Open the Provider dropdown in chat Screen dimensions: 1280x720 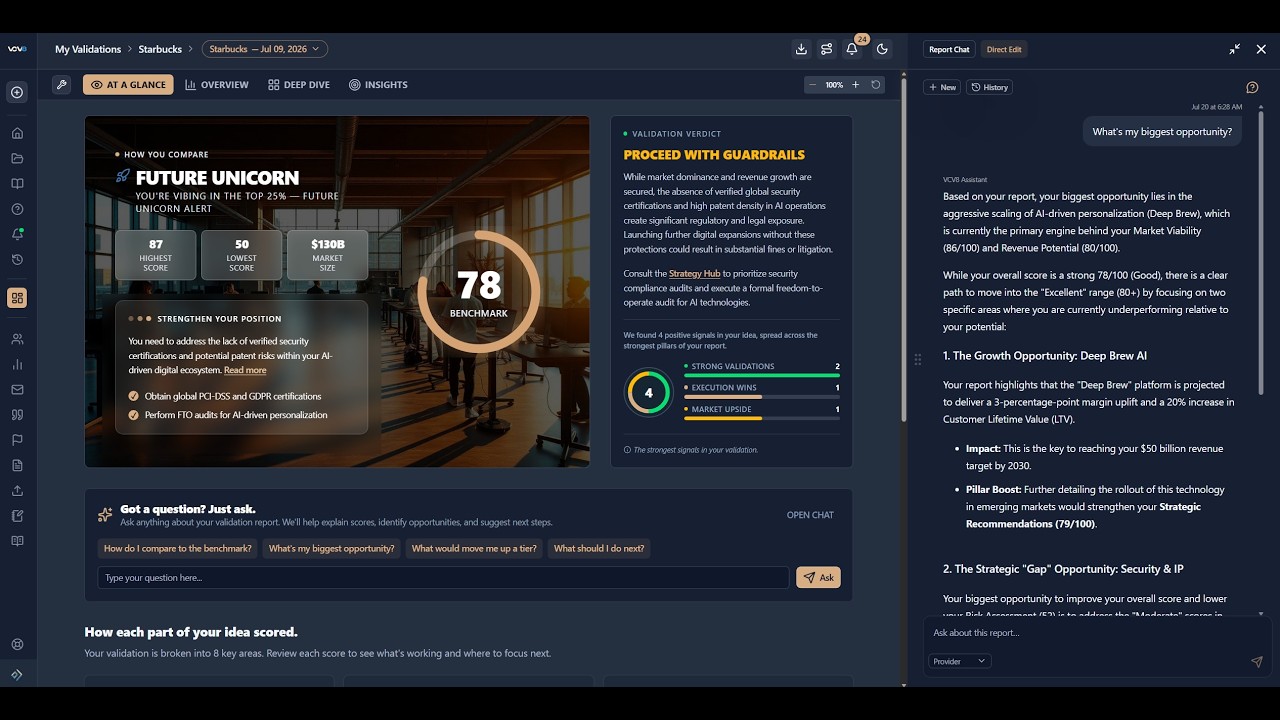click(959, 661)
